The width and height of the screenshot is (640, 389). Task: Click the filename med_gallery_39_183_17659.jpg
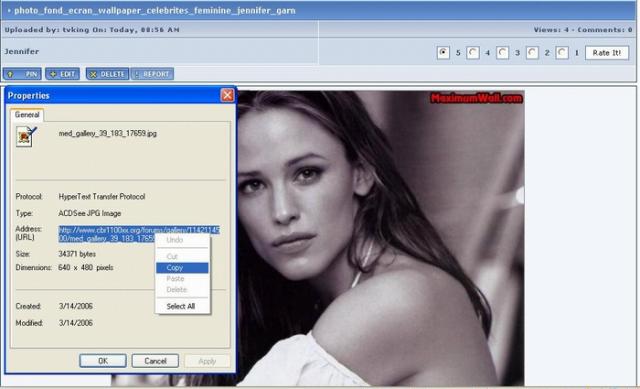[107, 133]
